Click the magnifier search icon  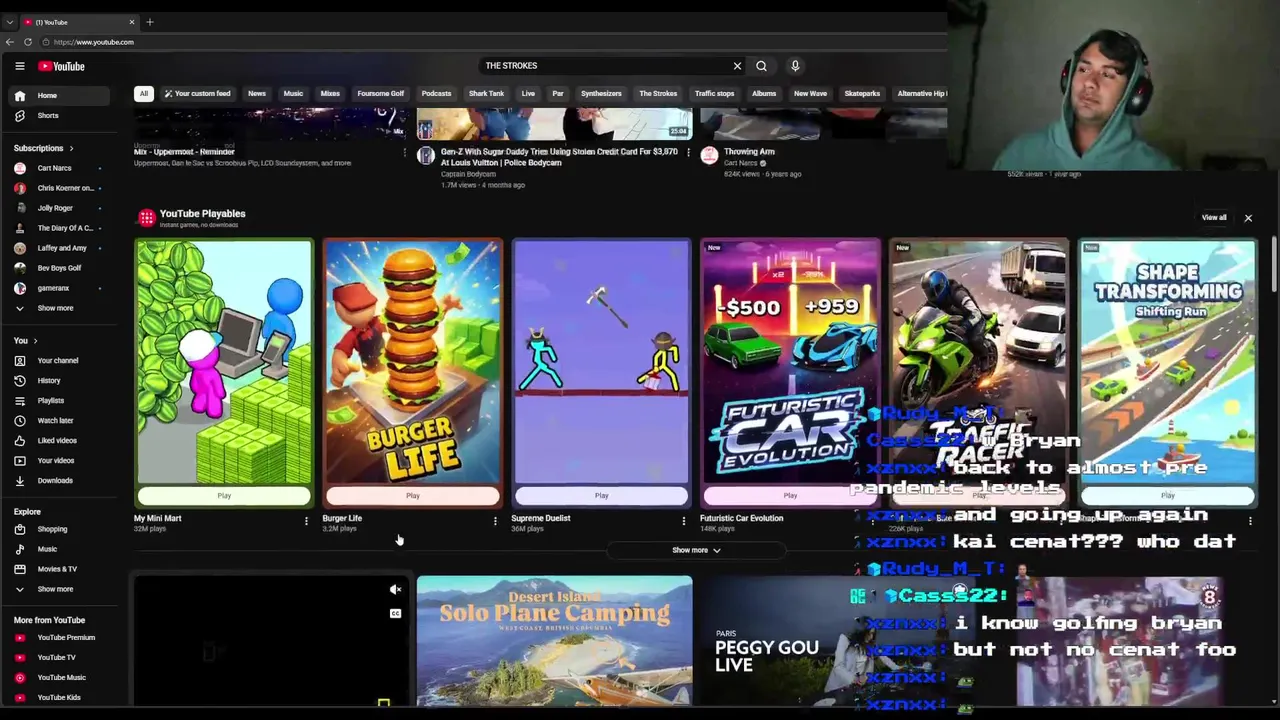coord(761,66)
